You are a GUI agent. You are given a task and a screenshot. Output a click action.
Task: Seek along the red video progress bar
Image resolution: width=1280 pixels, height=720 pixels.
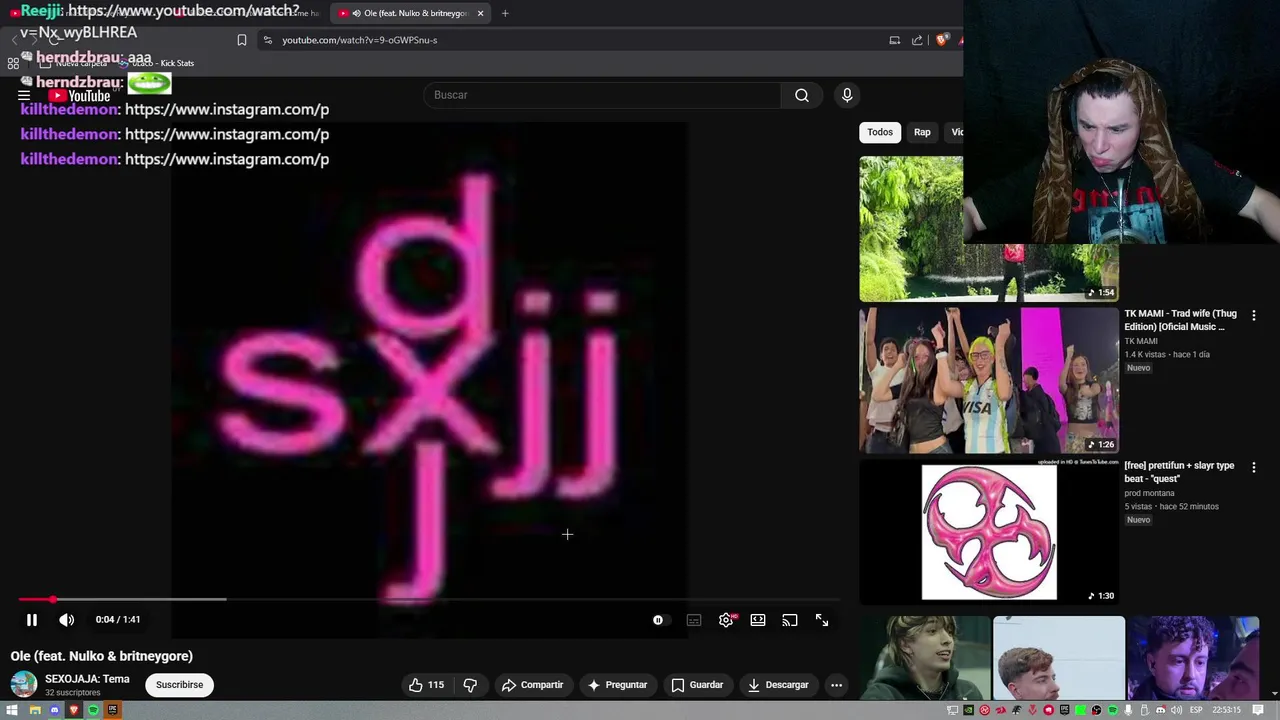click(428, 599)
